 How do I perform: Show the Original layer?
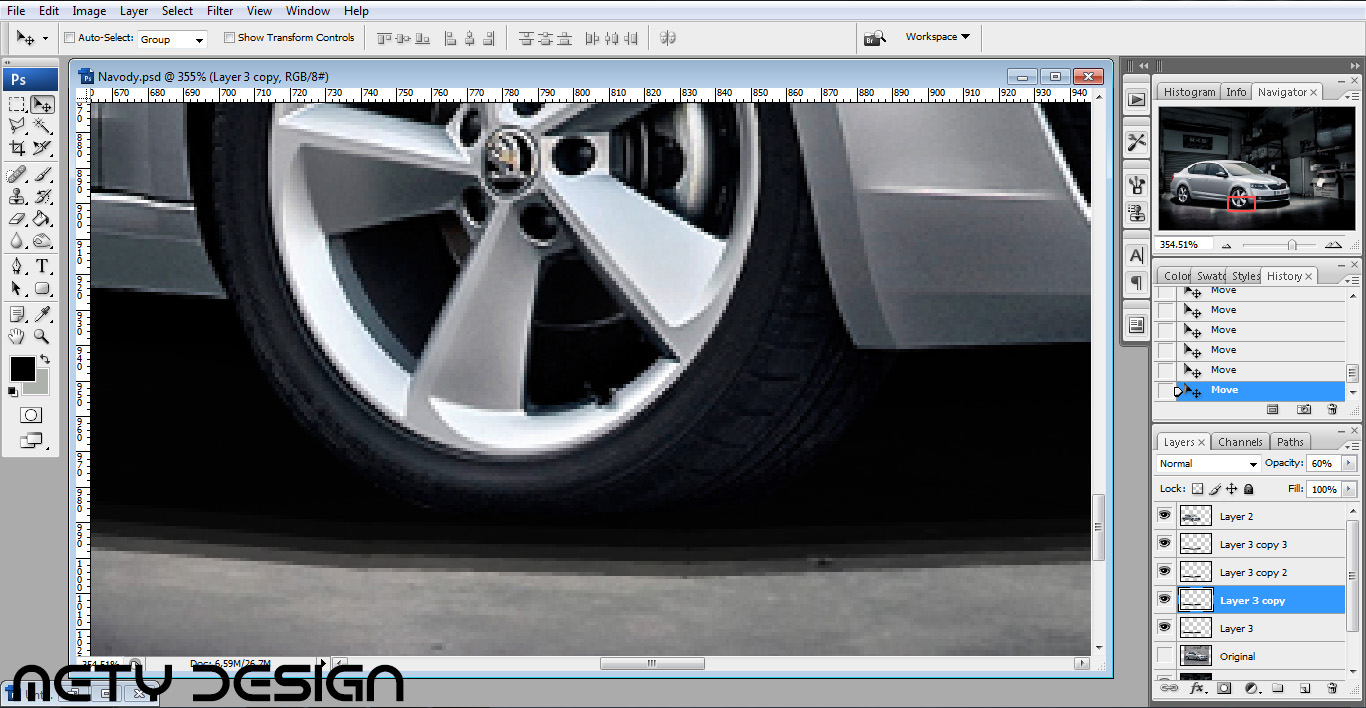[x=1164, y=656]
